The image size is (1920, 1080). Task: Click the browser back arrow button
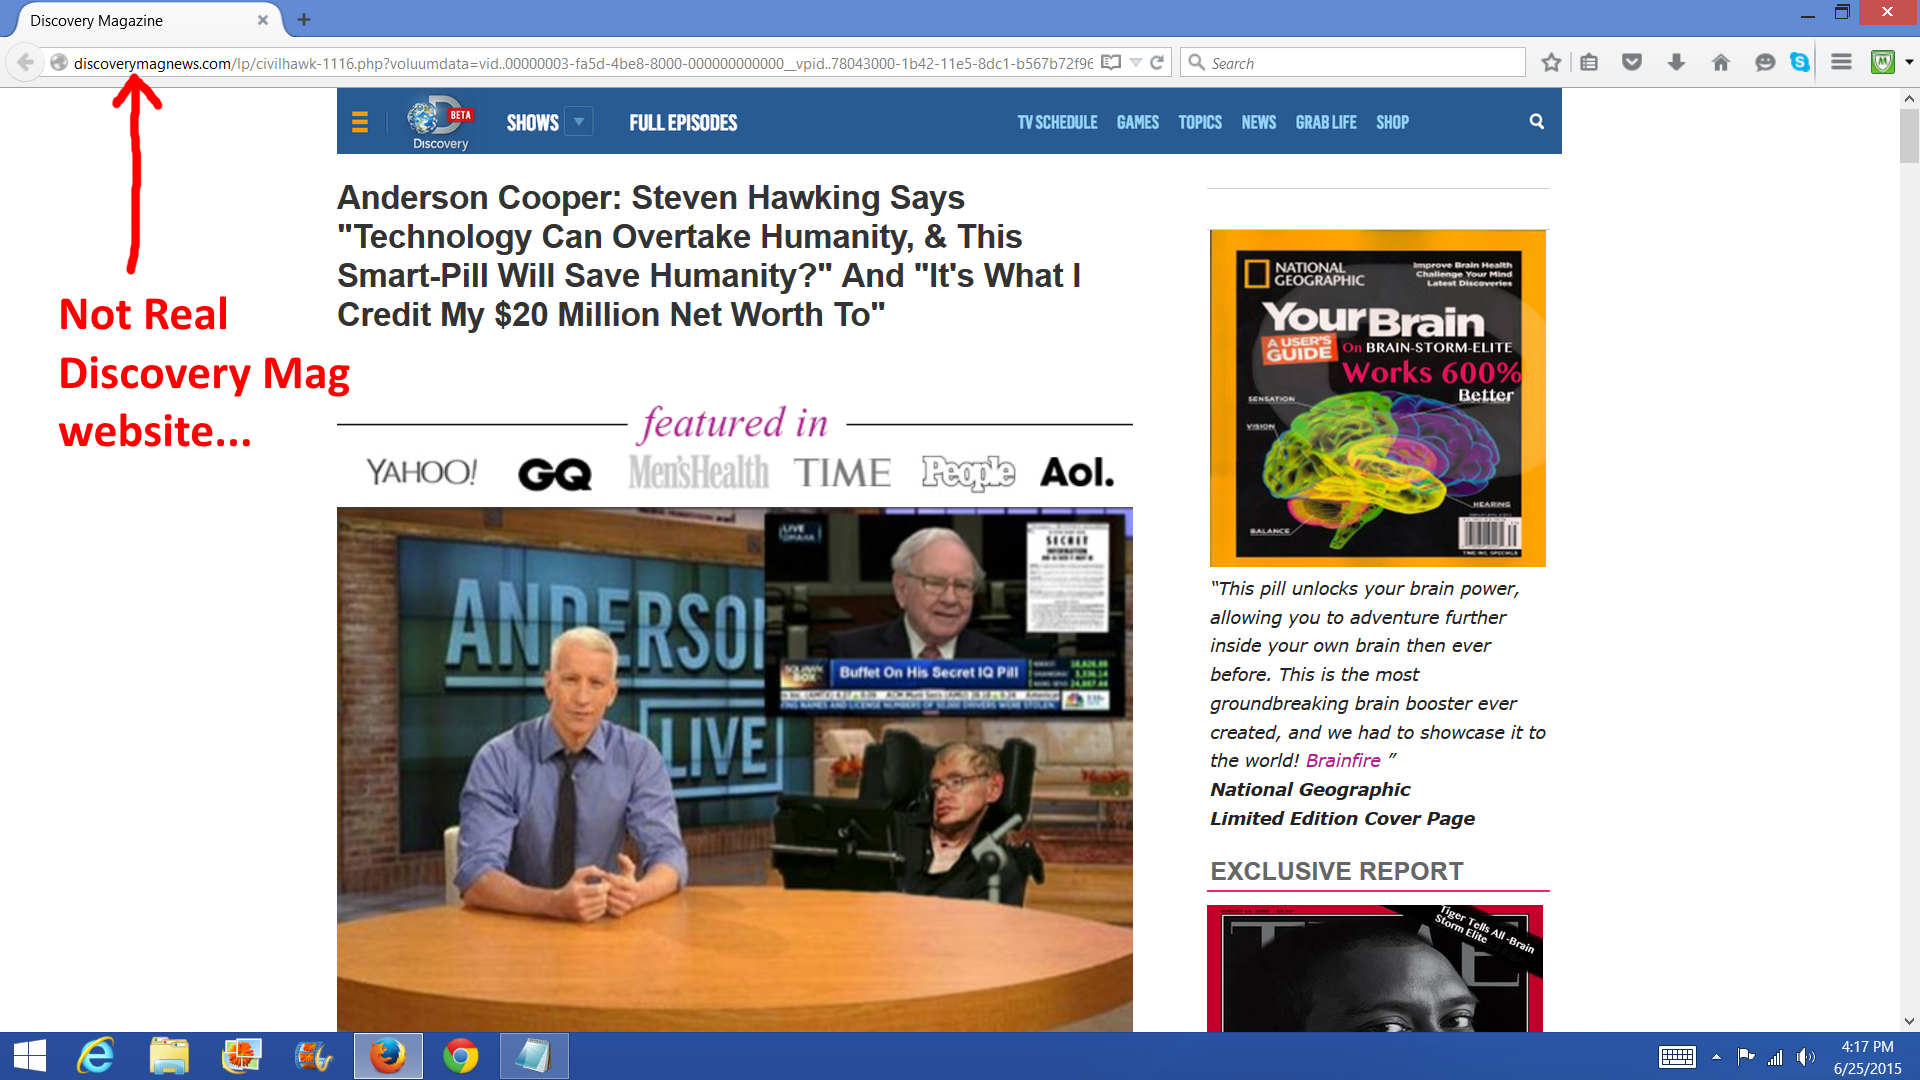pyautogui.click(x=25, y=63)
